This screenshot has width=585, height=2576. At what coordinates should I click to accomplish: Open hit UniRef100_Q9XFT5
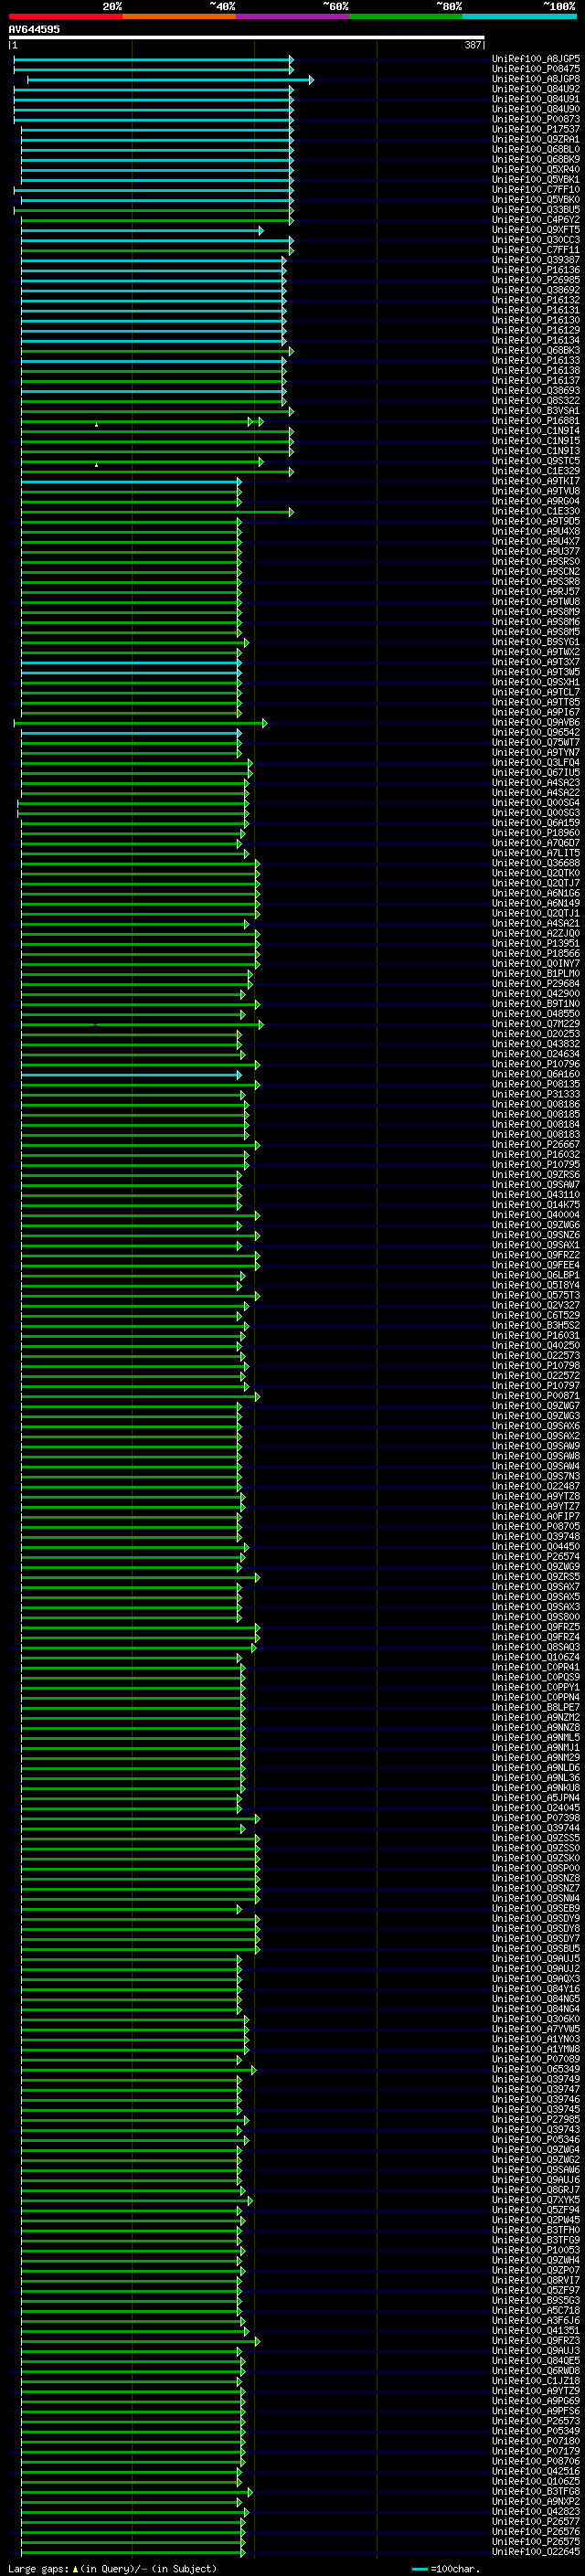pyautogui.click(x=536, y=230)
